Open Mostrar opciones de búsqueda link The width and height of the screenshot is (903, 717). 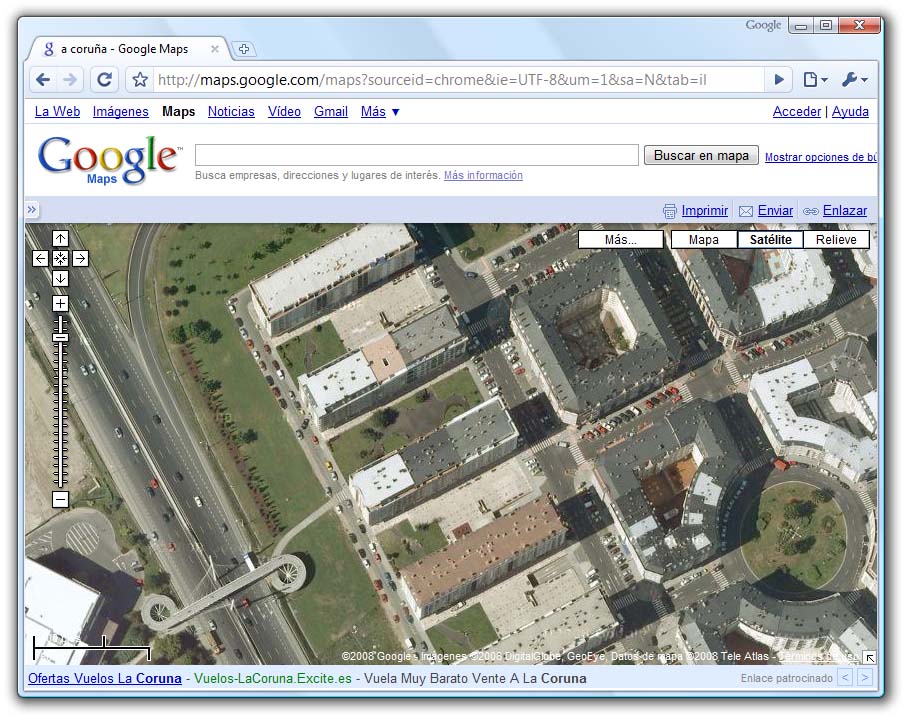(x=820, y=157)
